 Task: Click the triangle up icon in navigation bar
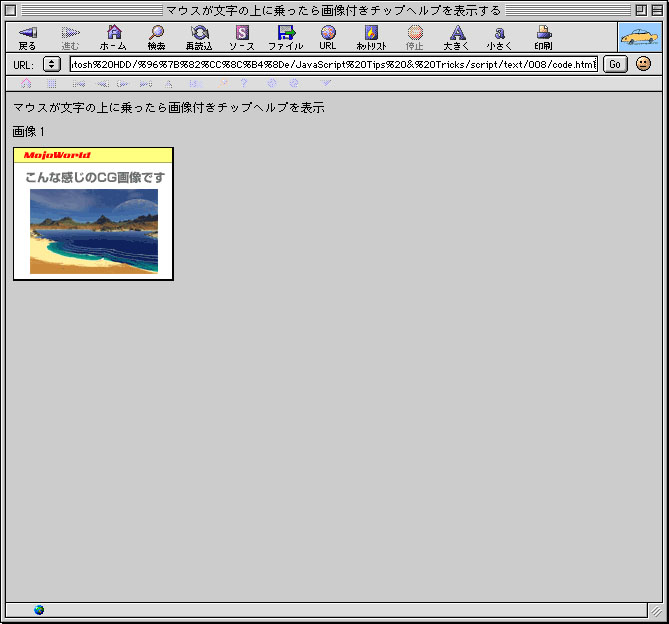coord(169,84)
